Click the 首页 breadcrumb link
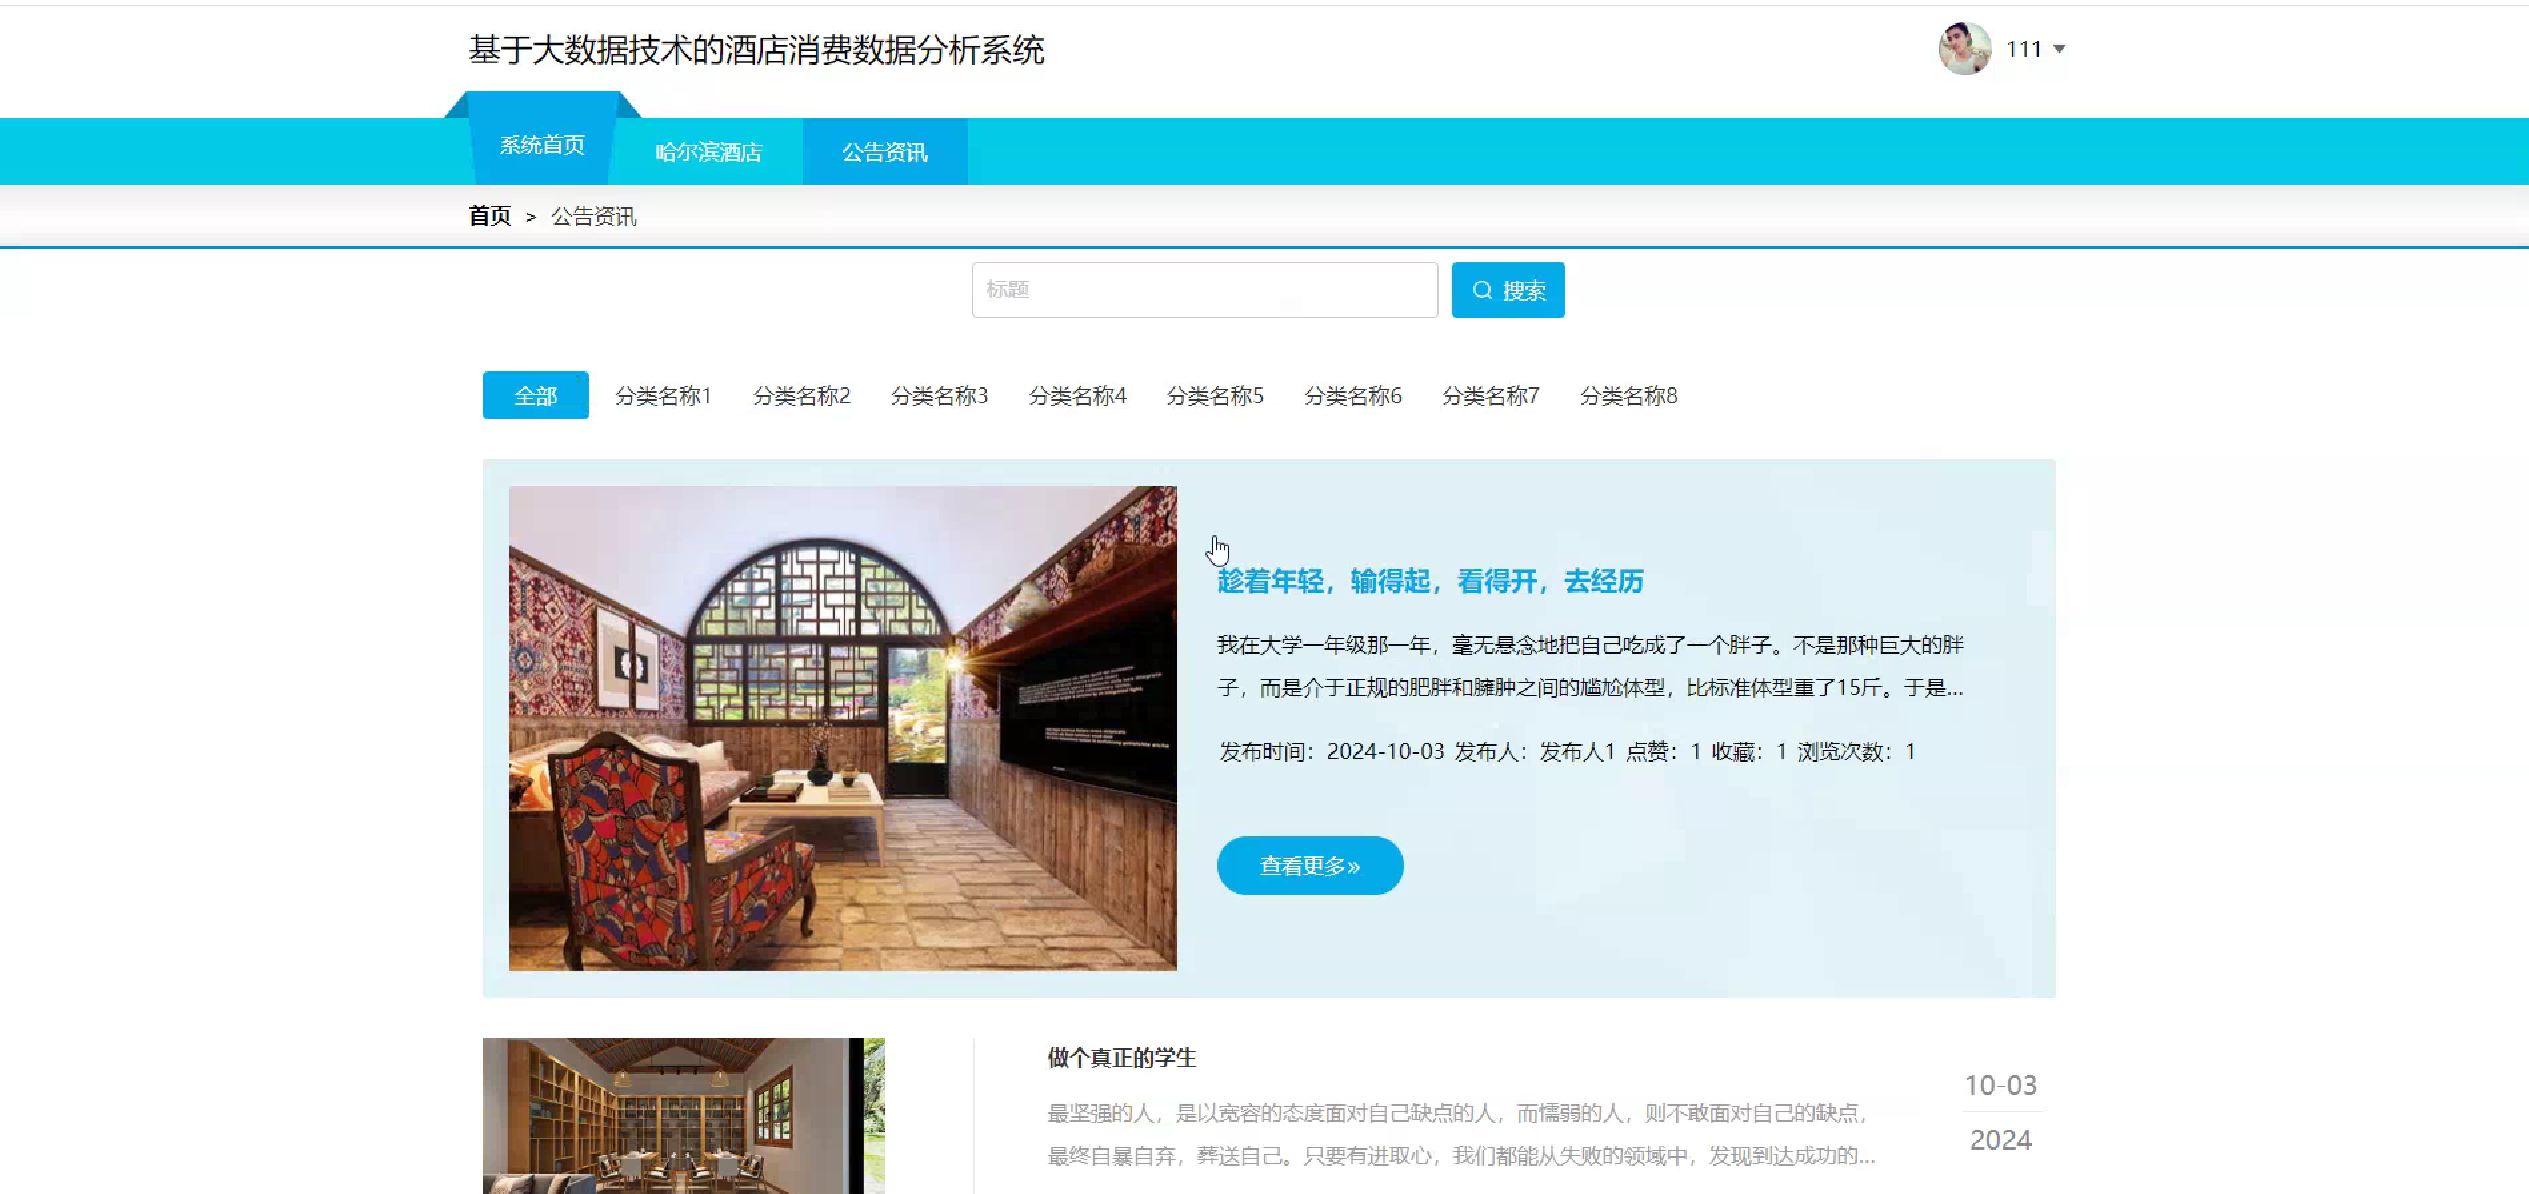 tap(489, 216)
